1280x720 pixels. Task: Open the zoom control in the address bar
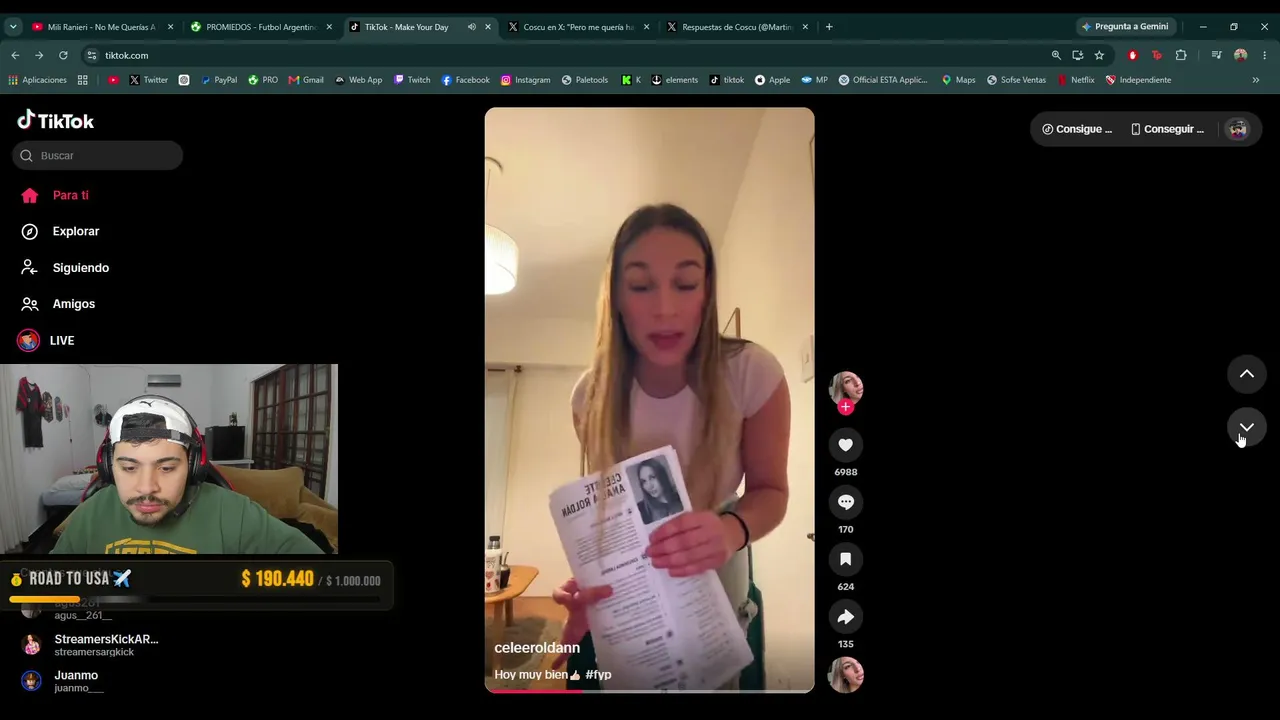click(1056, 55)
